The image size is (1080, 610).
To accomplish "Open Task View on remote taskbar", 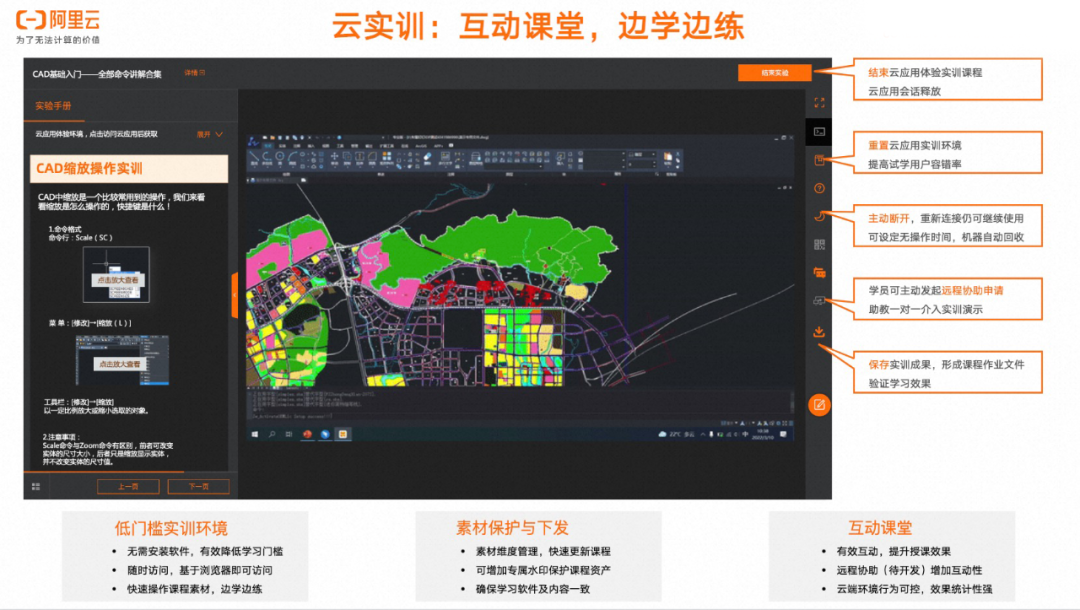I will 289,434.
